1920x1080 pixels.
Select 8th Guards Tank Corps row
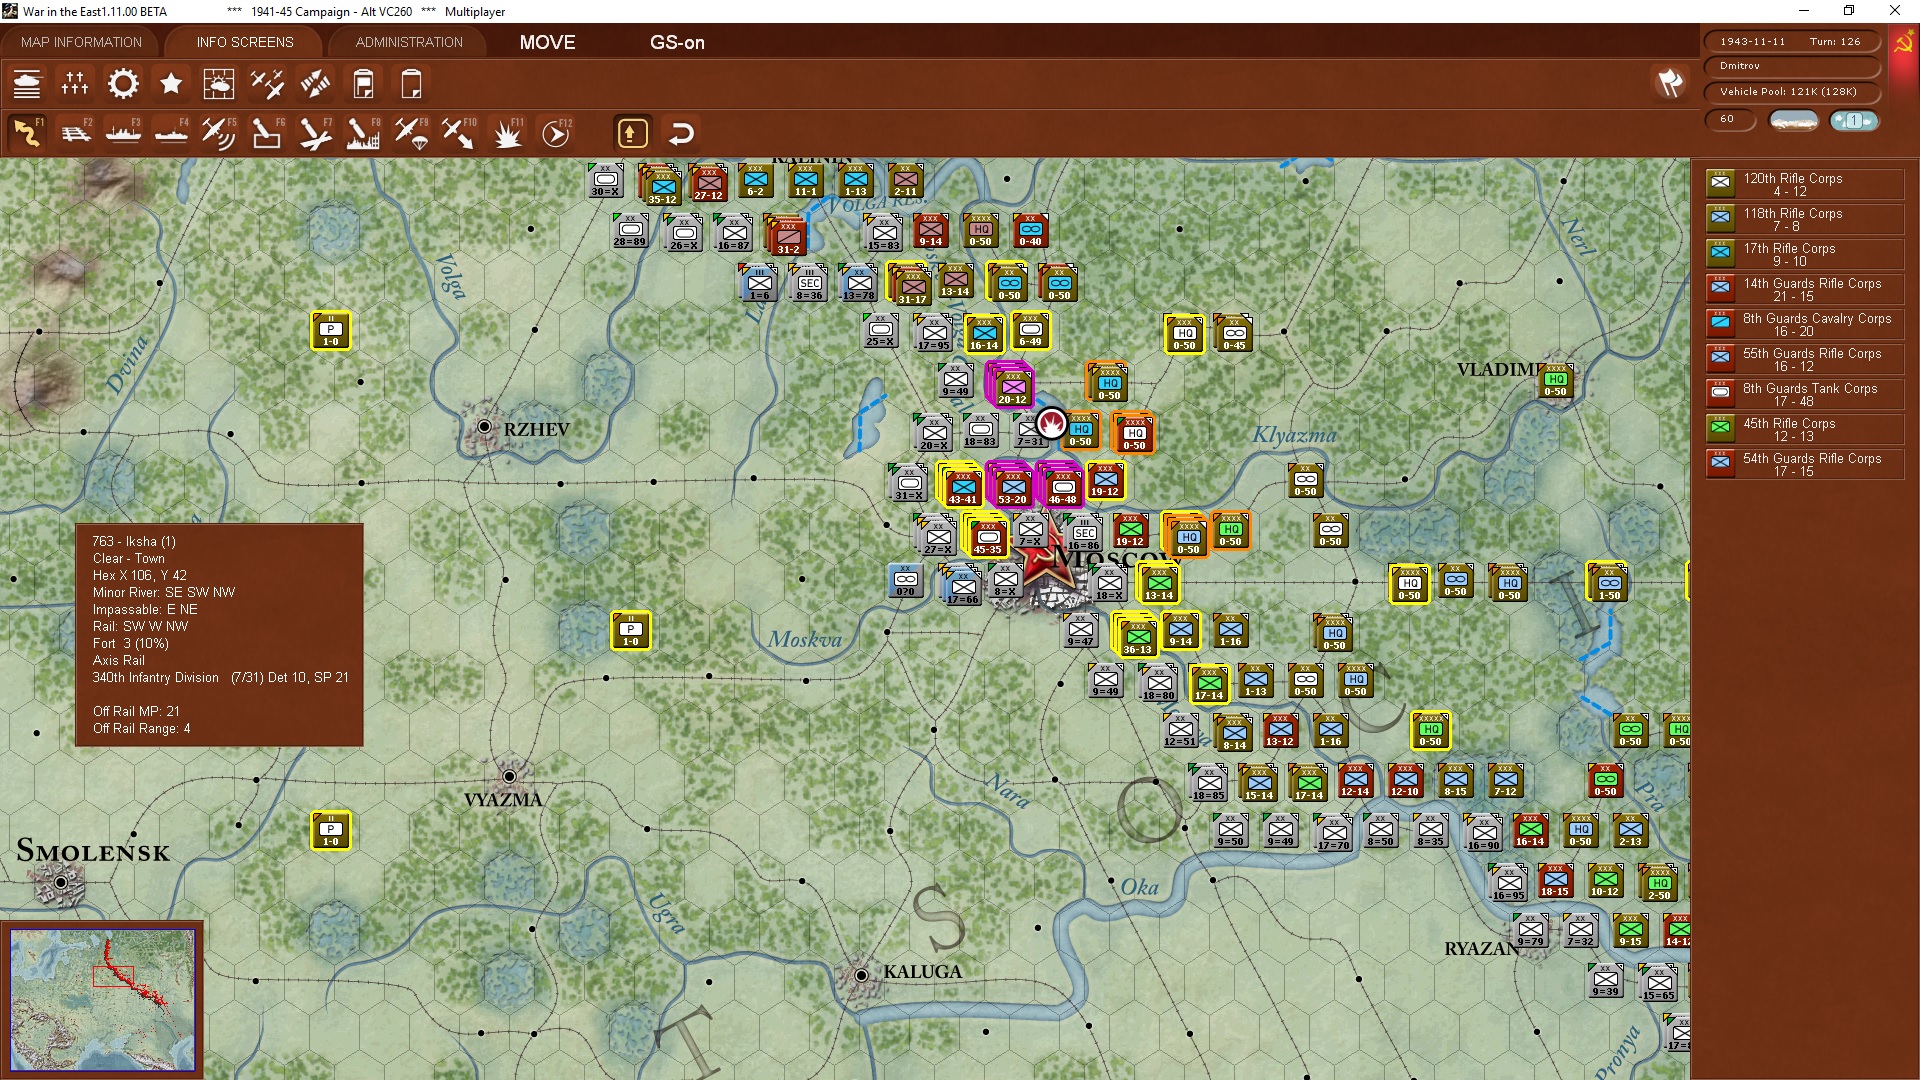click(1805, 394)
